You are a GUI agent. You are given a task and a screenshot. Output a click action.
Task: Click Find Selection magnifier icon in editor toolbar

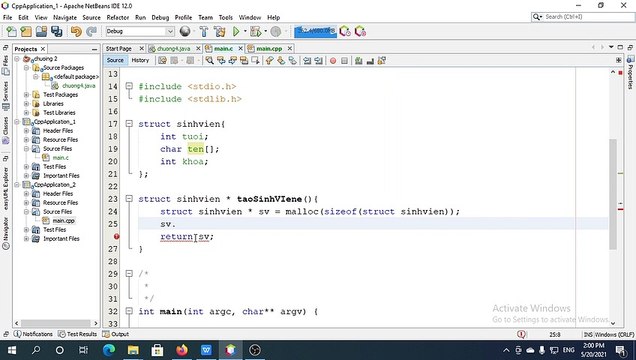click(x=209, y=60)
